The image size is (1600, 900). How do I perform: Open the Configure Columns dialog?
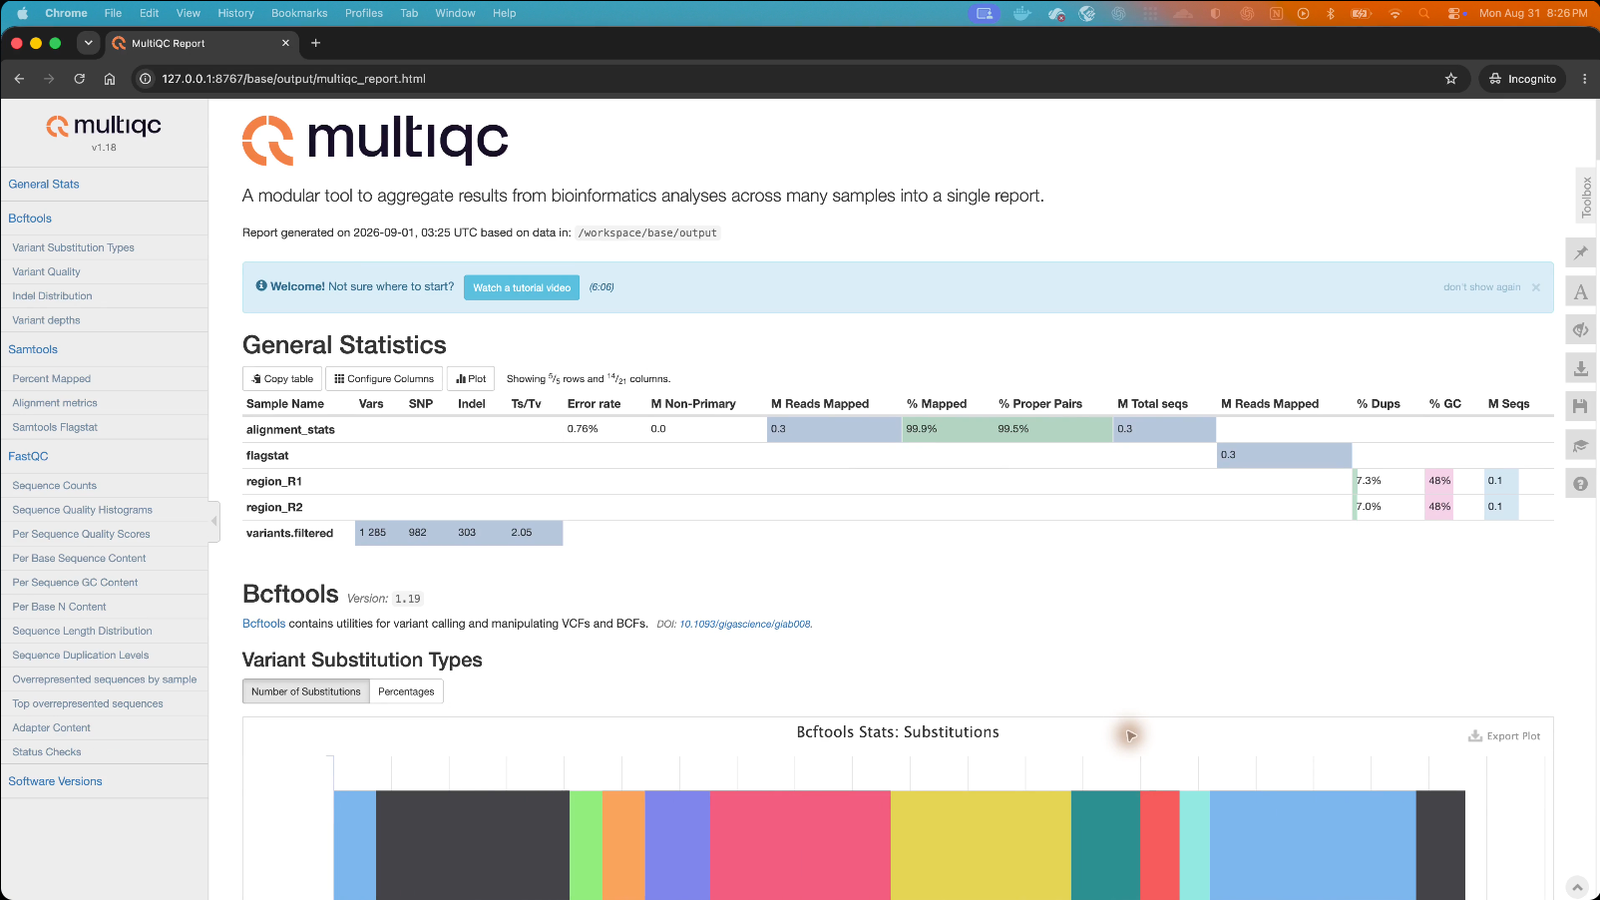(384, 379)
